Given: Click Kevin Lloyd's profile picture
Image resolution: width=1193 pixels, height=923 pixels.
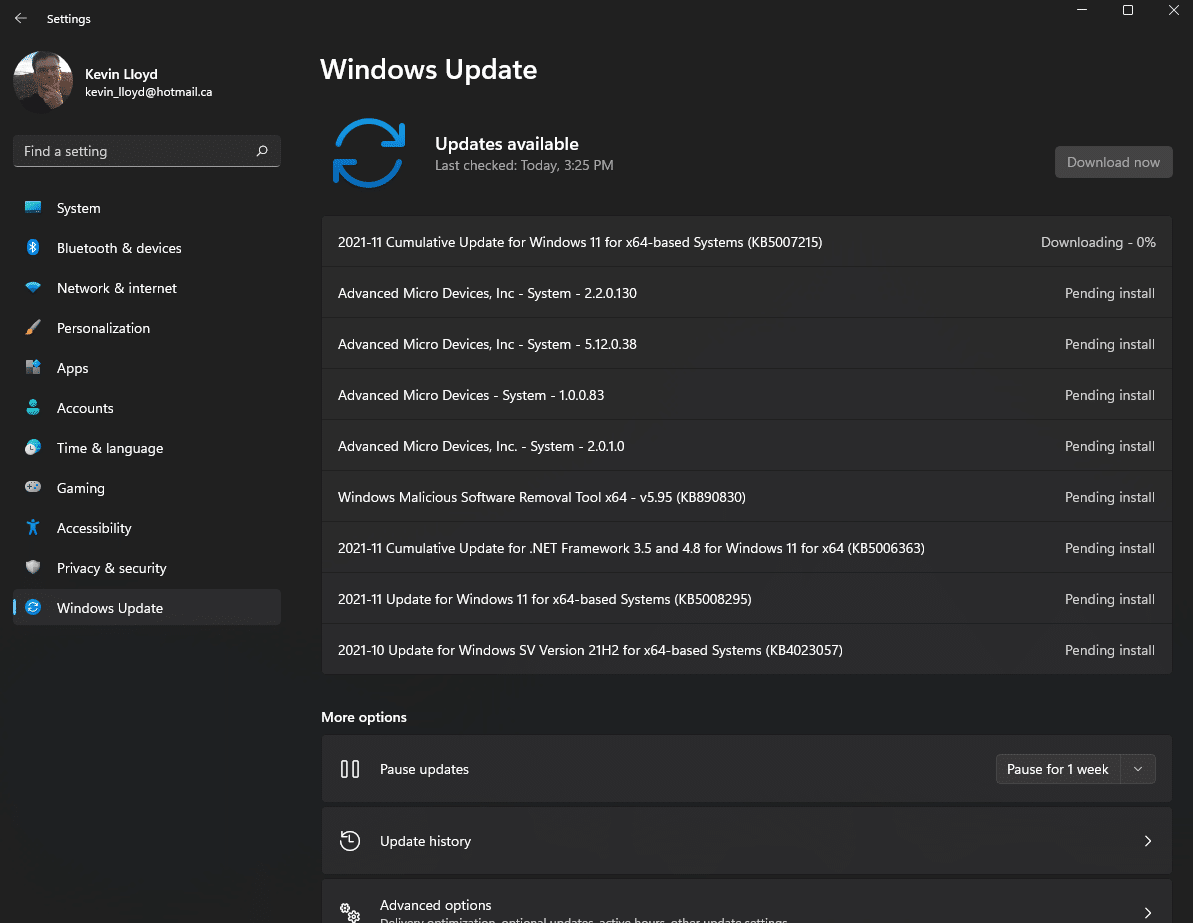Looking at the screenshot, I should pyautogui.click(x=43, y=81).
